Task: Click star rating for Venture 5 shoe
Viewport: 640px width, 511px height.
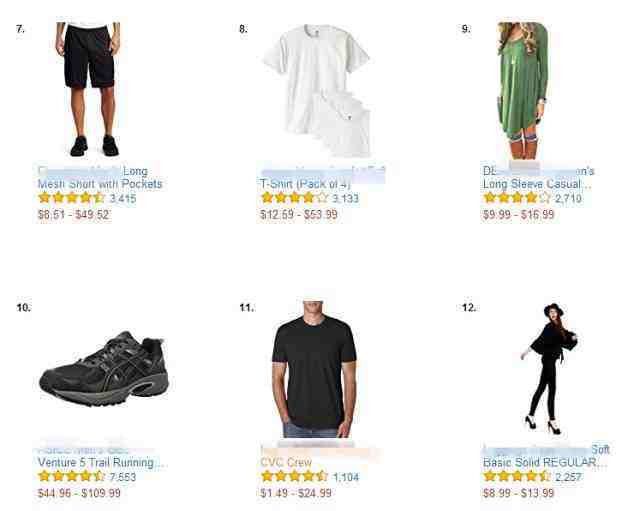Action: tap(71, 476)
